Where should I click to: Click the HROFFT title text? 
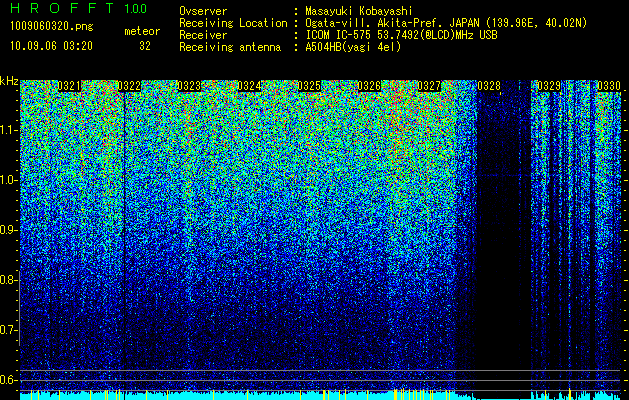pyautogui.click(x=62, y=8)
